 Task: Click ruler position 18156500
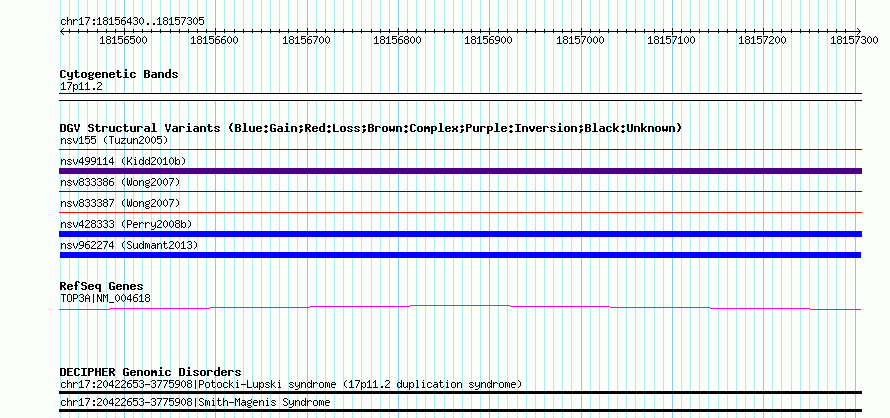point(123,40)
